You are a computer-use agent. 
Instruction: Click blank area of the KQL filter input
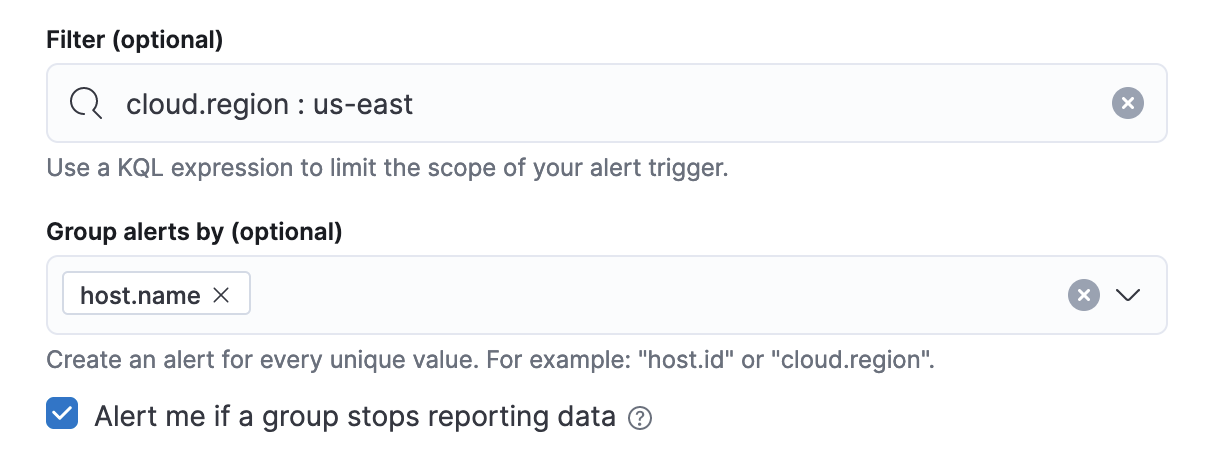coord(750,103)
